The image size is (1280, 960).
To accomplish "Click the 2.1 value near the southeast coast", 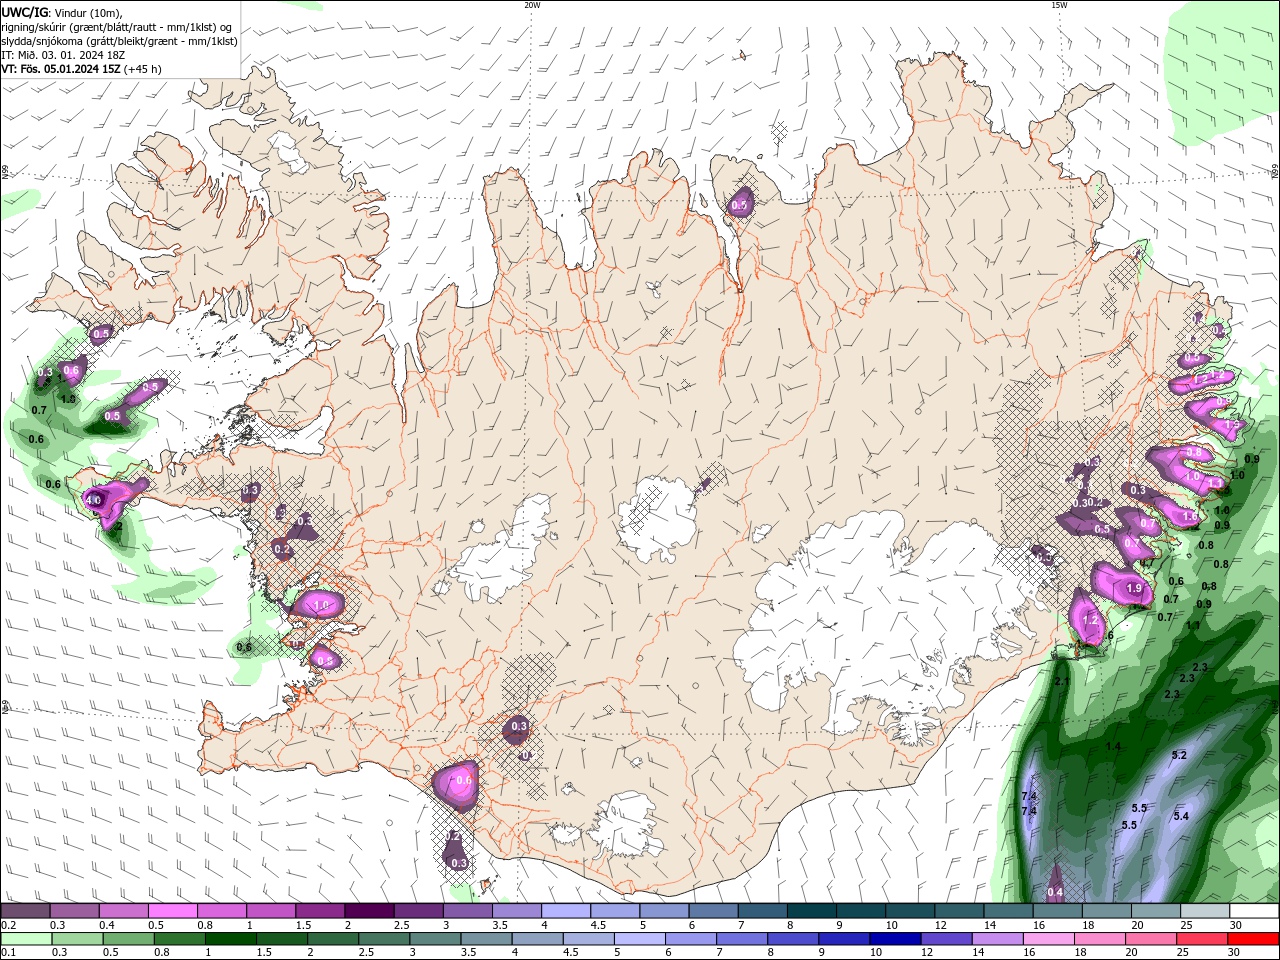I will point(1062,681).
